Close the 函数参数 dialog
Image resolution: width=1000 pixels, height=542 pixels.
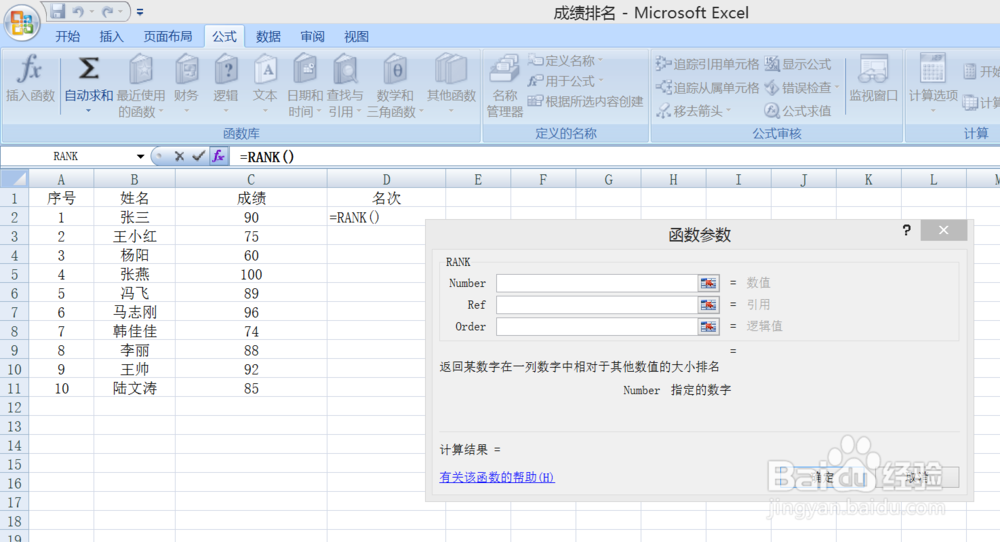[x=943, y=230]
